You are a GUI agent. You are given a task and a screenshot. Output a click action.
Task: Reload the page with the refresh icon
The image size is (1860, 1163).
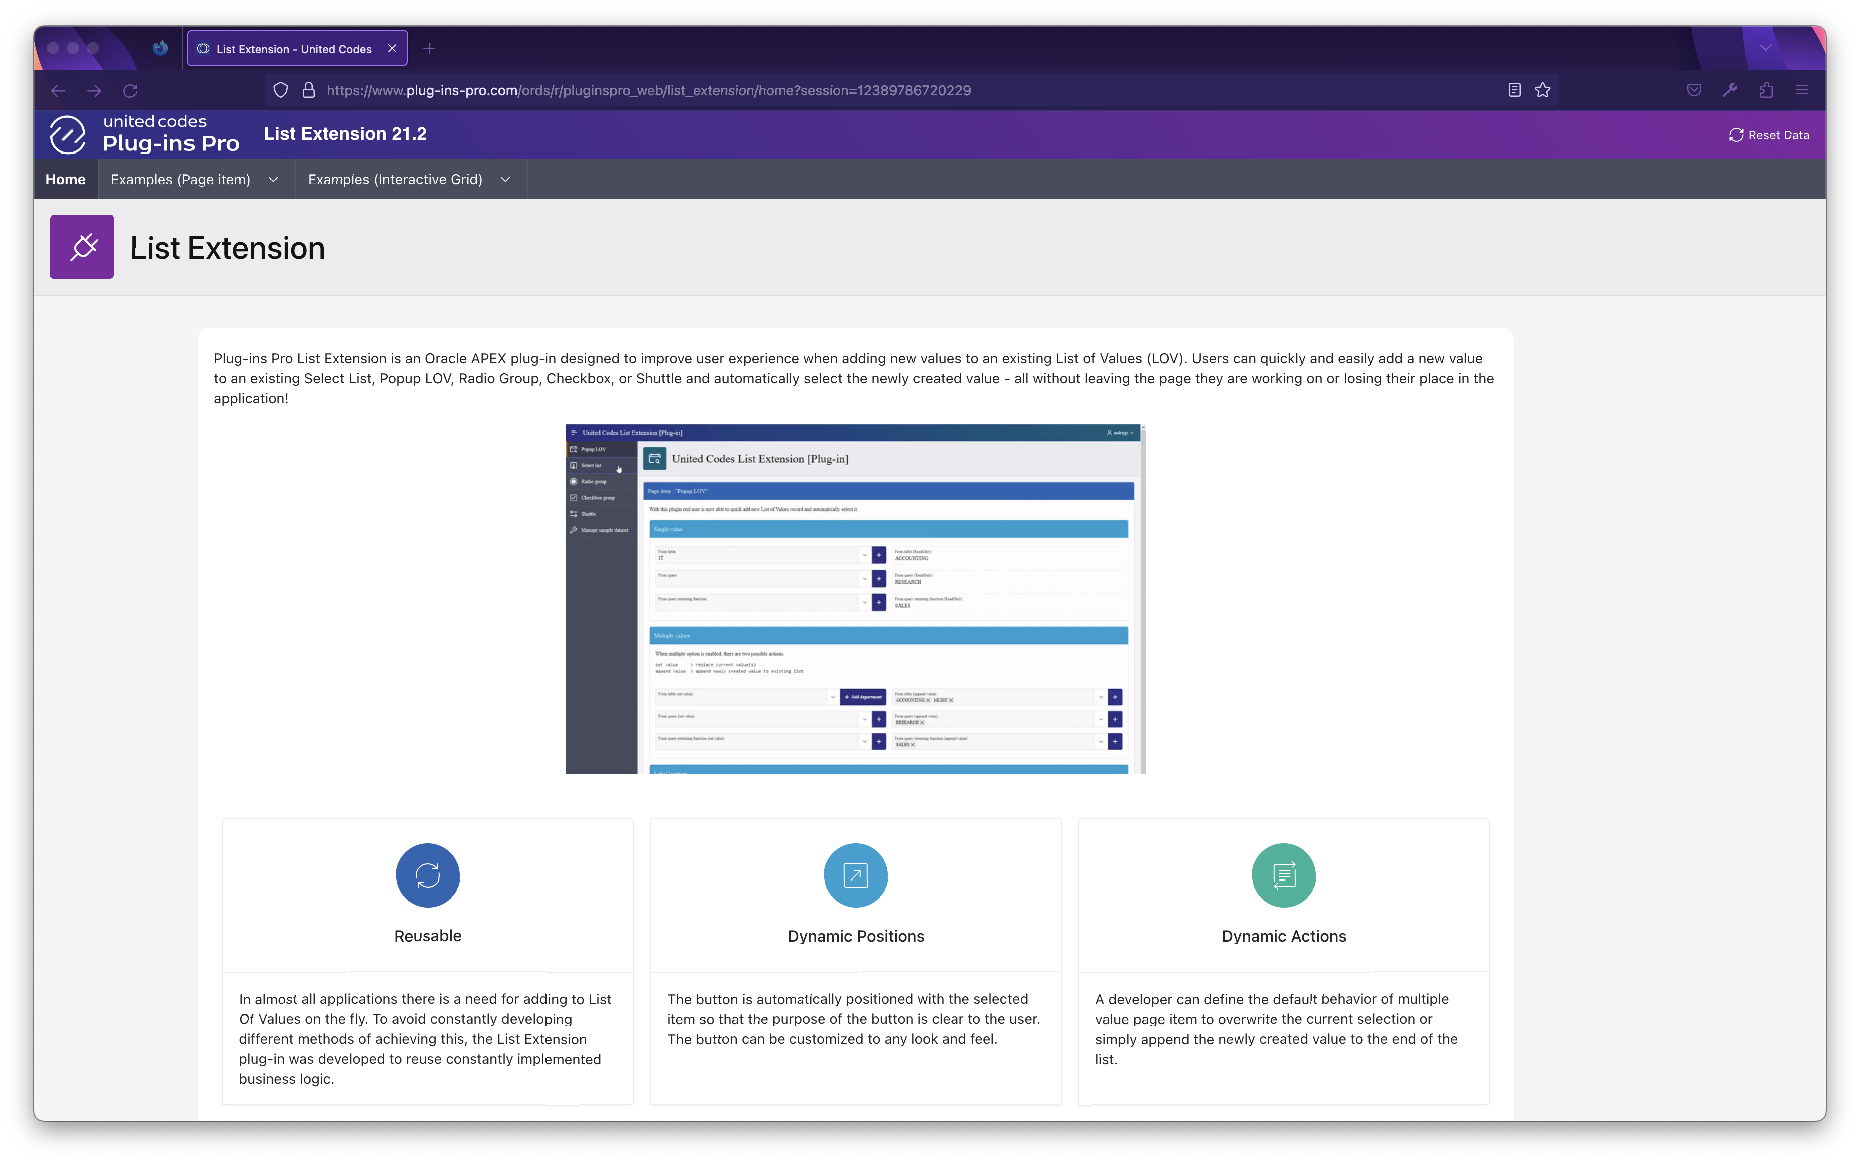coord(130,90)
